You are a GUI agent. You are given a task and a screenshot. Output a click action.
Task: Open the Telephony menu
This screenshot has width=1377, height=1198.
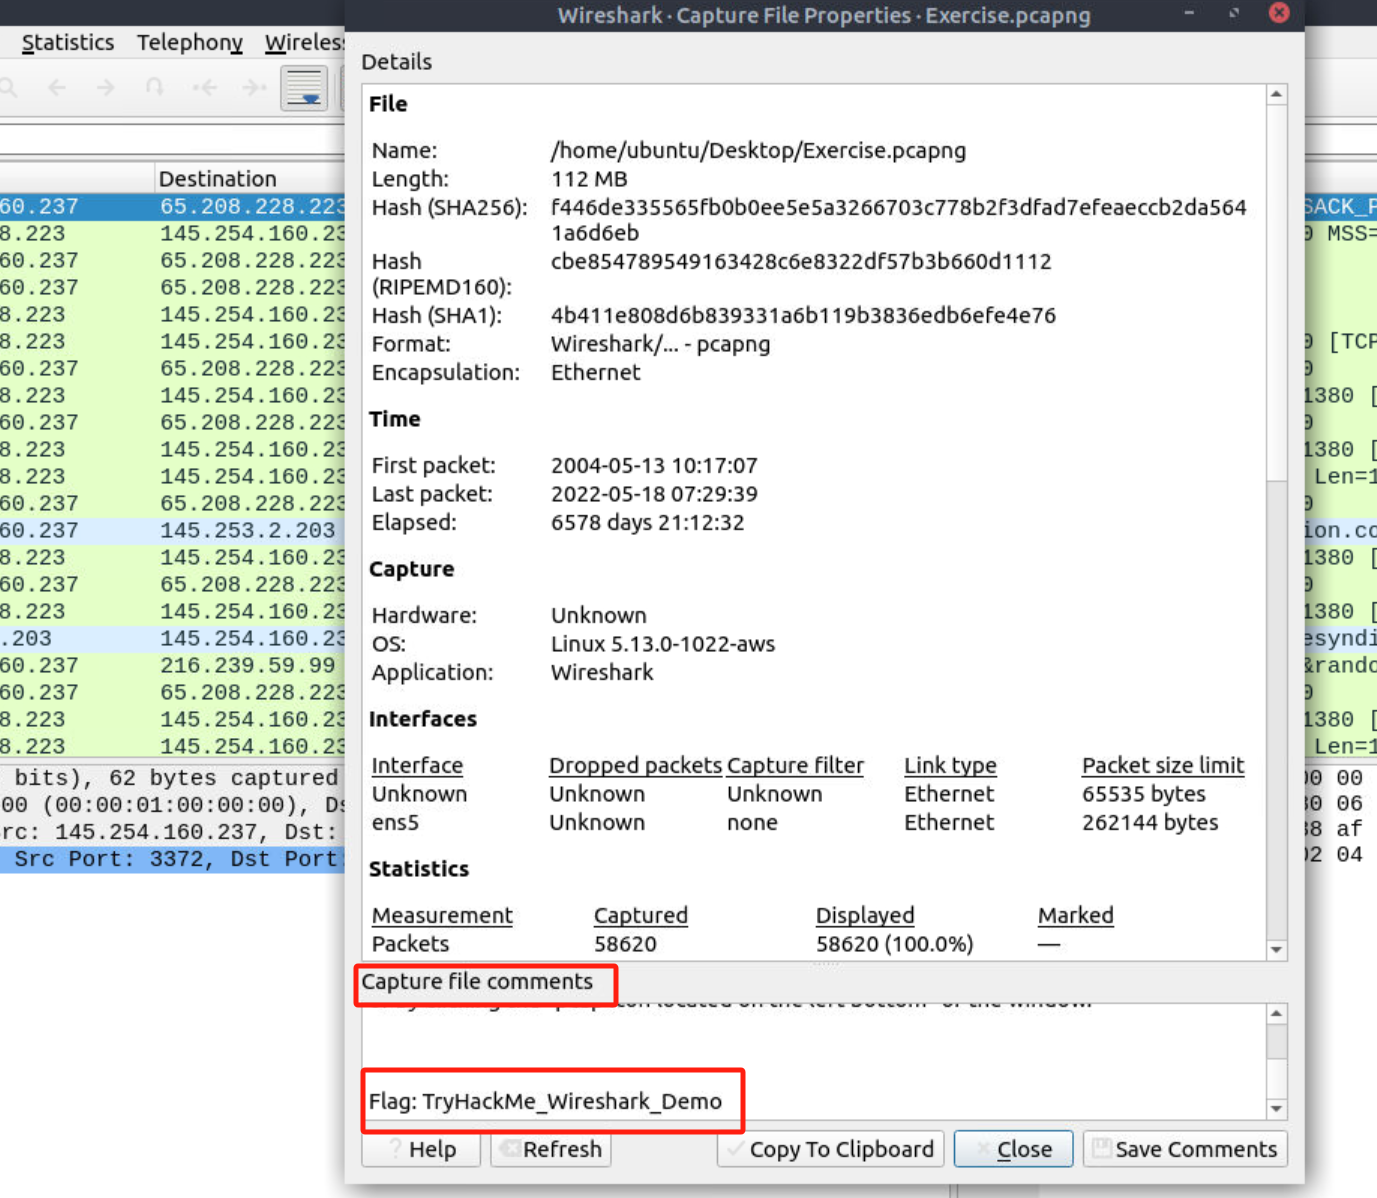click(190, 42)
